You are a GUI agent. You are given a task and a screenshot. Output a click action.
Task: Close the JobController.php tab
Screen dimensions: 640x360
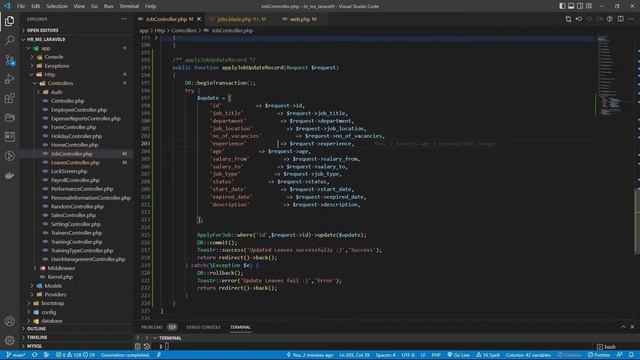199,19
